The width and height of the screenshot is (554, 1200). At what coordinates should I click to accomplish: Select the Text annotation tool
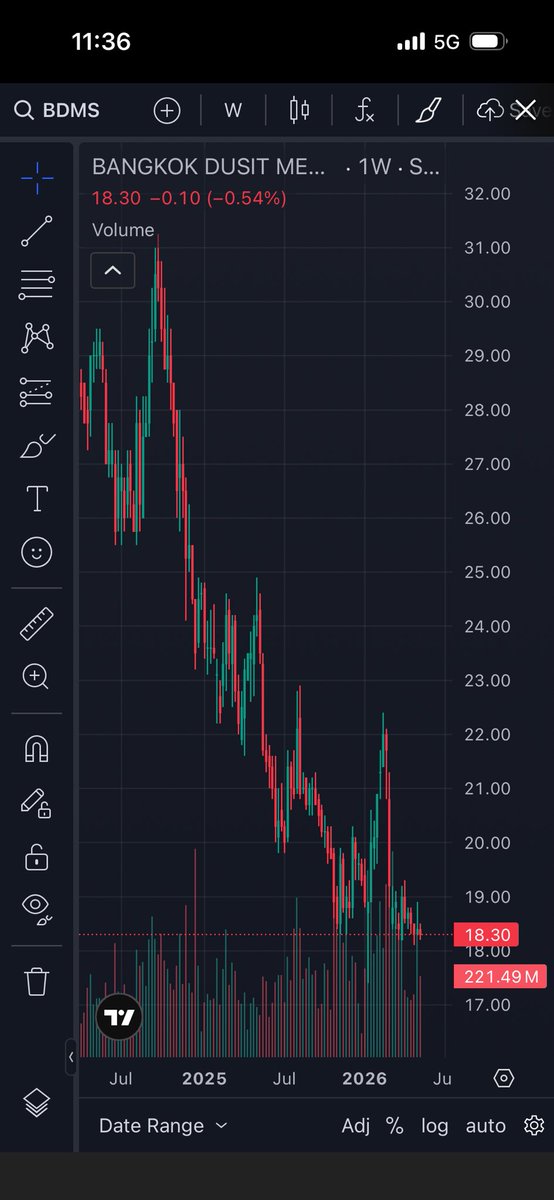[37, 498]
